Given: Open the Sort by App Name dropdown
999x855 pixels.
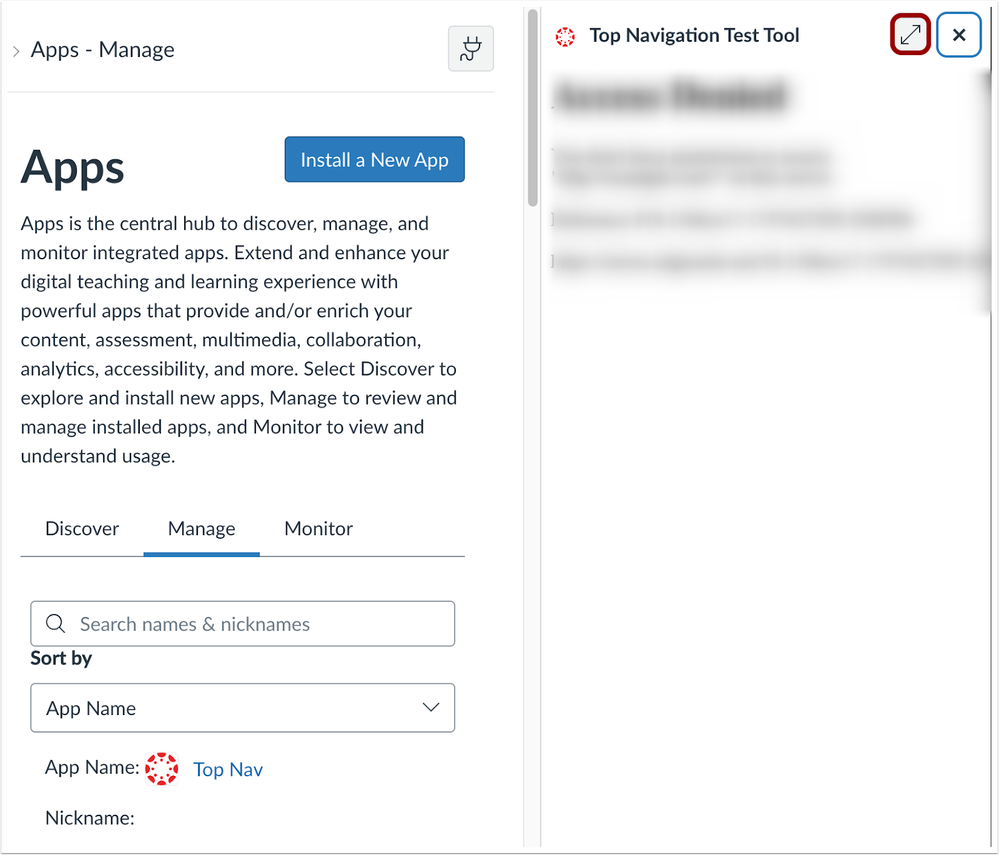Looking at the screenshot, I should pos(243,708).
